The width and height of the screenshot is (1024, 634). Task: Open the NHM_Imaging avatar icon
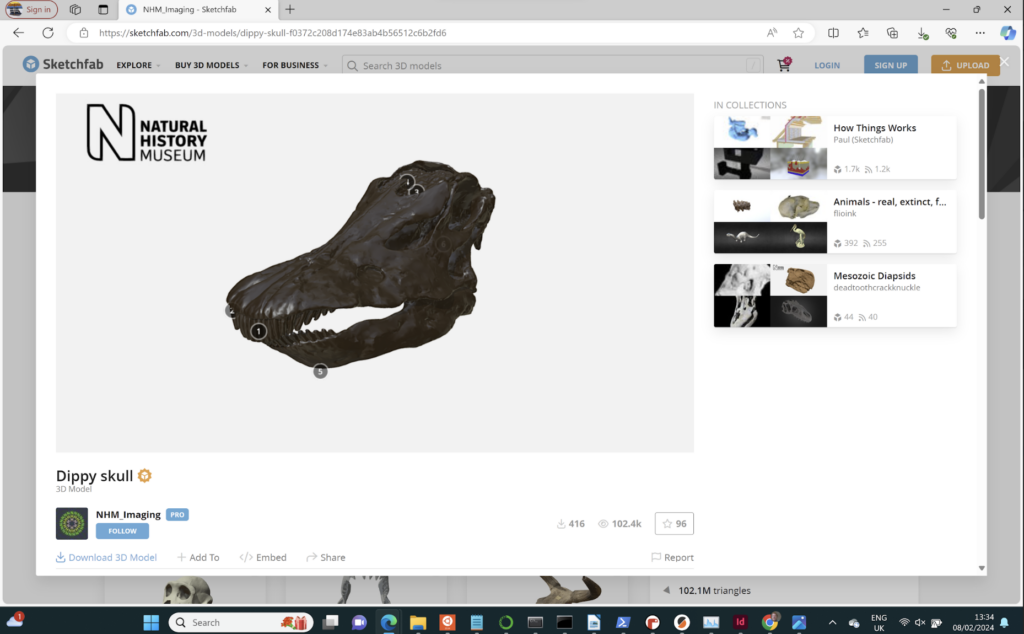pyautogui.click(x=71, y=523)
